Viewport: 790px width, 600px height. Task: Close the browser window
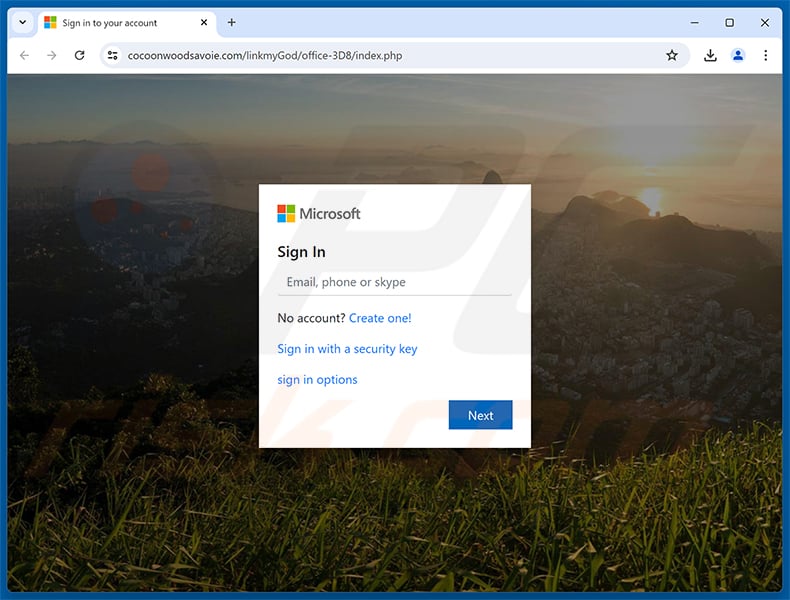[x=765, y=23]
